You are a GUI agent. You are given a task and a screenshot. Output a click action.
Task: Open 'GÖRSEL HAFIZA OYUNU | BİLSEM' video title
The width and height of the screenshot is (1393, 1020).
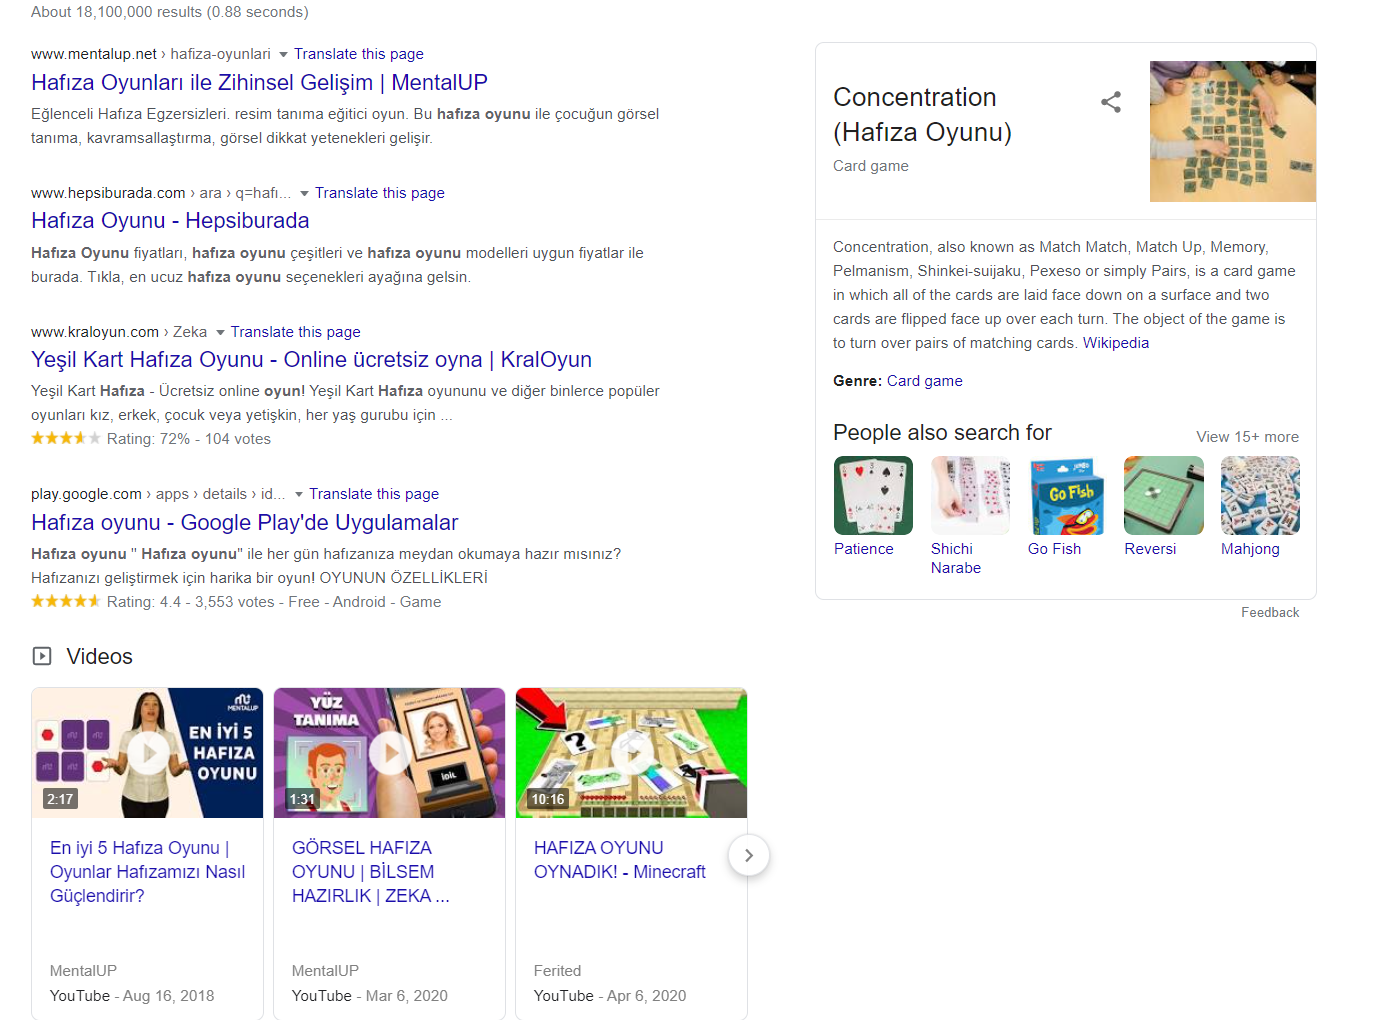pos(371,872)
